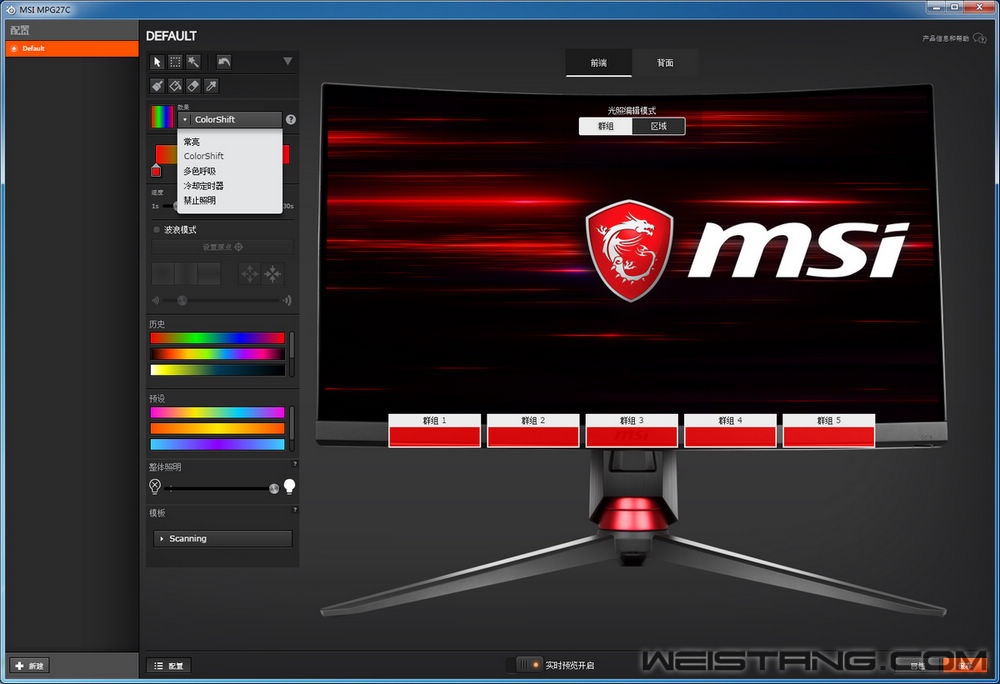Click the preset gradients scrollbar
Viewport: 1000px width, 684px height.
pos(292,428)
